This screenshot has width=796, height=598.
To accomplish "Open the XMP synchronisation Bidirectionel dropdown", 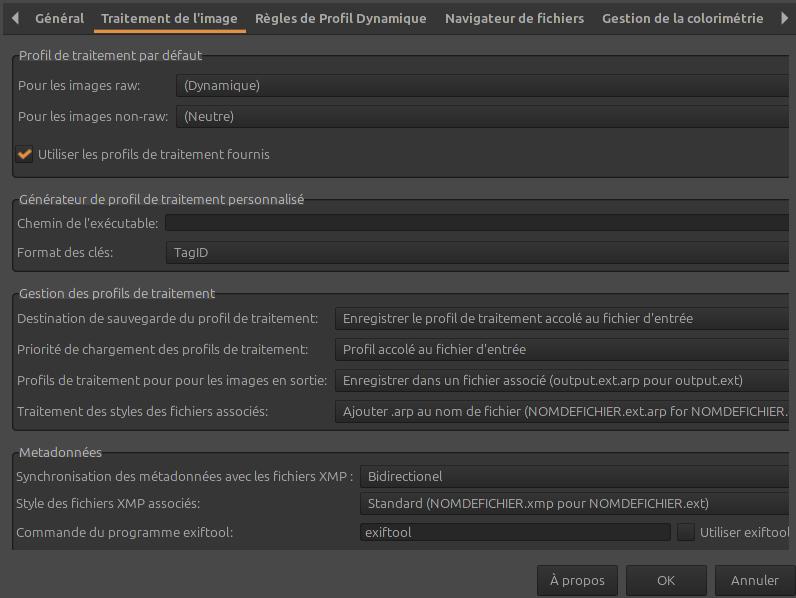I will click(x=574, y=476).
